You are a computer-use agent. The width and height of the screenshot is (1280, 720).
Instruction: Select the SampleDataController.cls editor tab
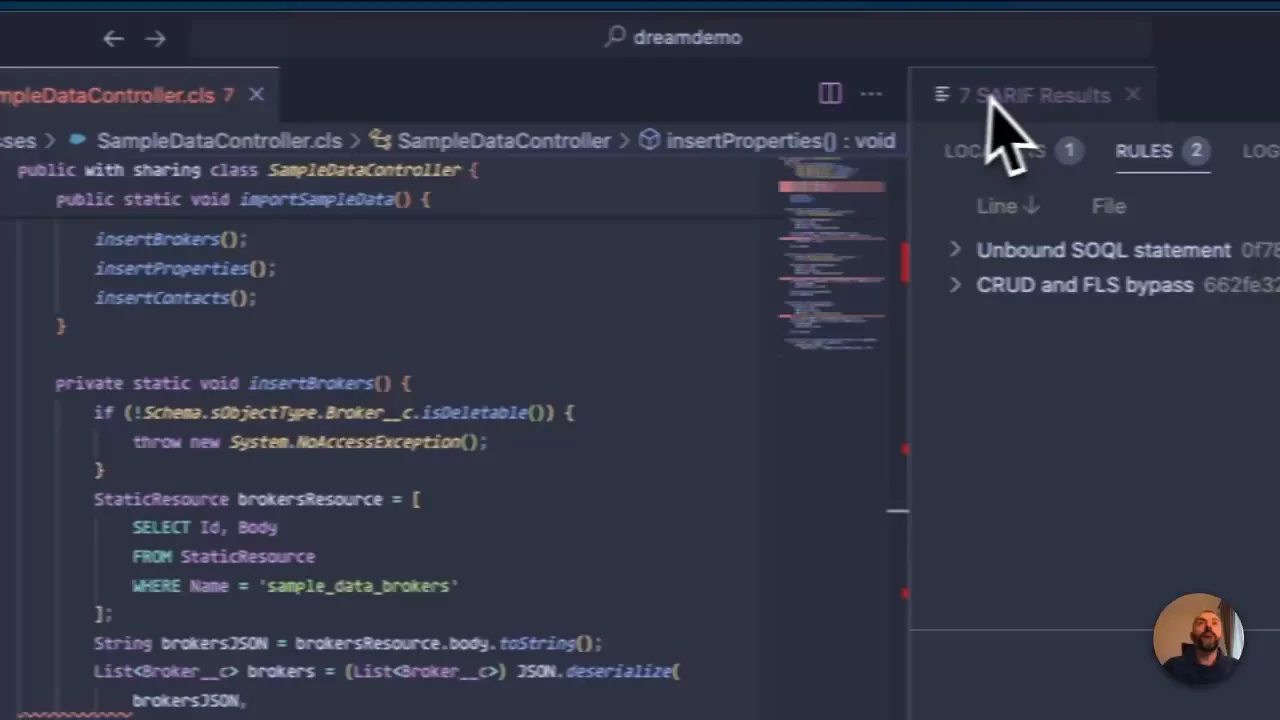108,95
